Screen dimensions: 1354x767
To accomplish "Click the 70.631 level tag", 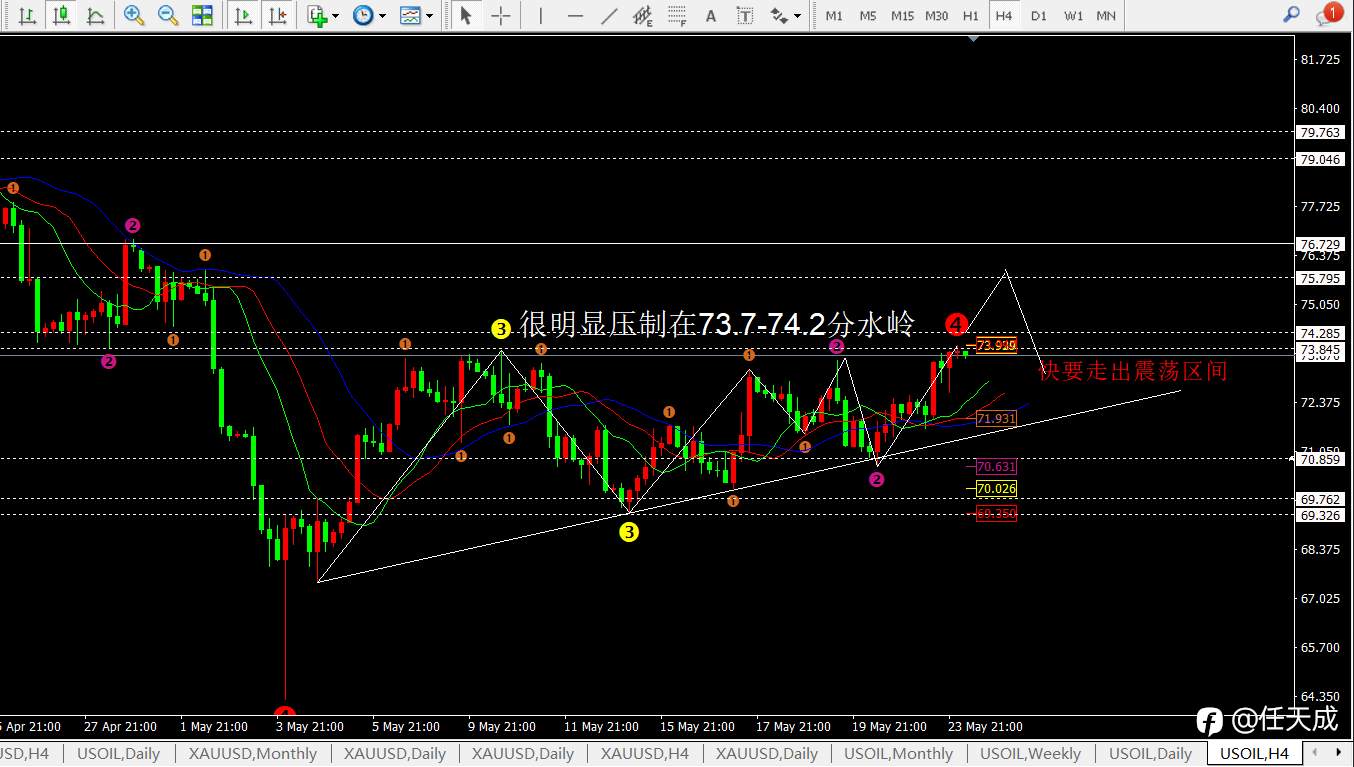I will click(996, 466).
